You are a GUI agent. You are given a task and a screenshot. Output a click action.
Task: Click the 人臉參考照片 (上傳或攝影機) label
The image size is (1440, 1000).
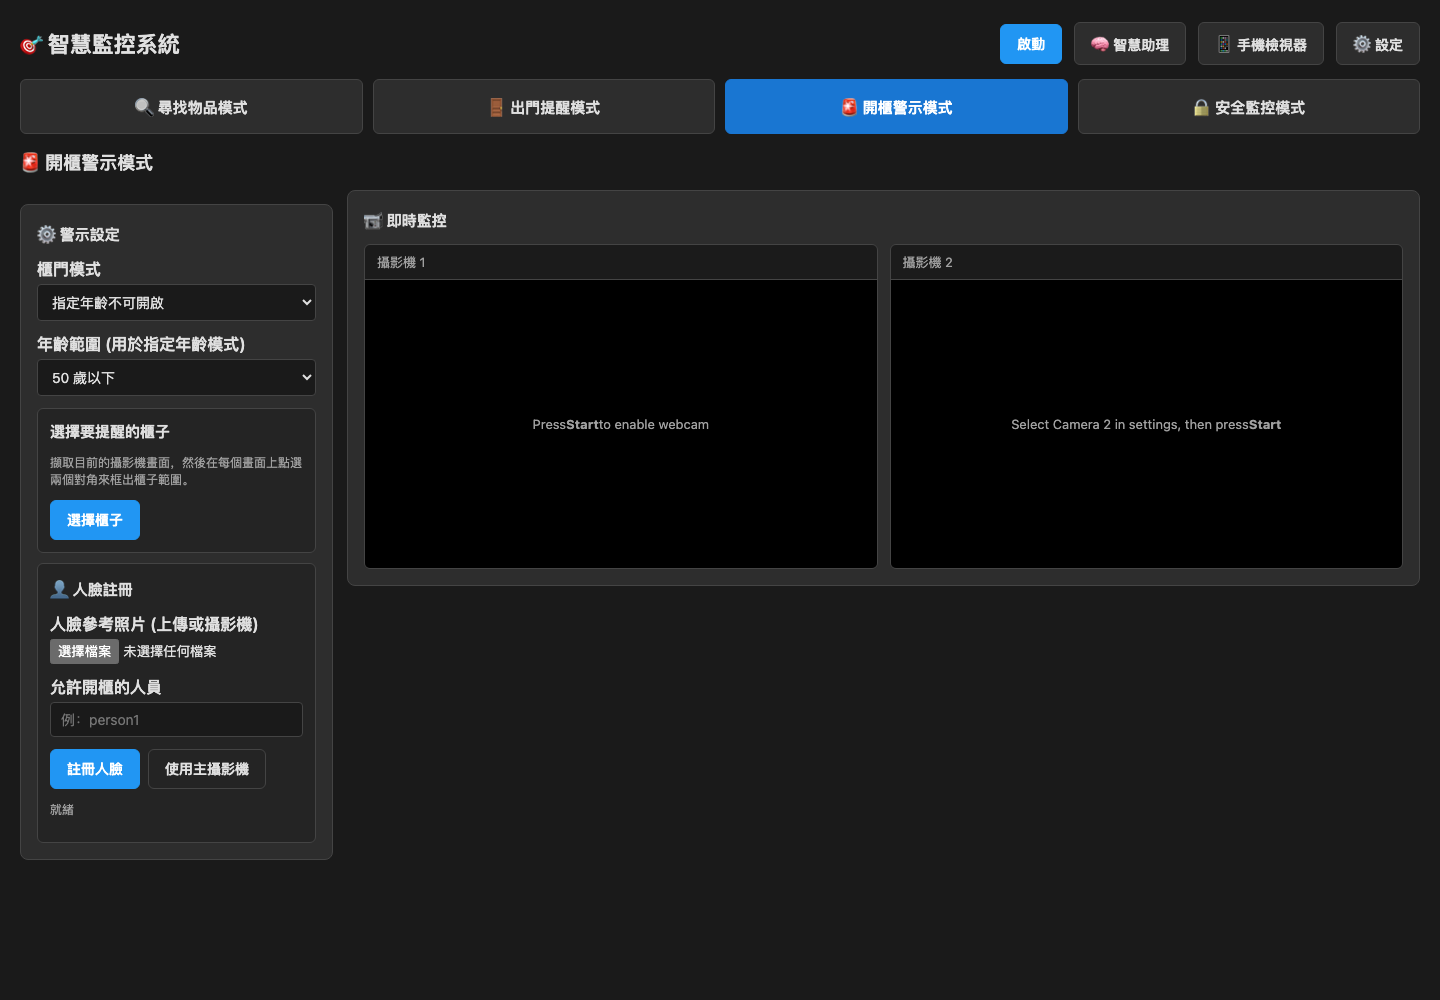click(x=154, y=624)
